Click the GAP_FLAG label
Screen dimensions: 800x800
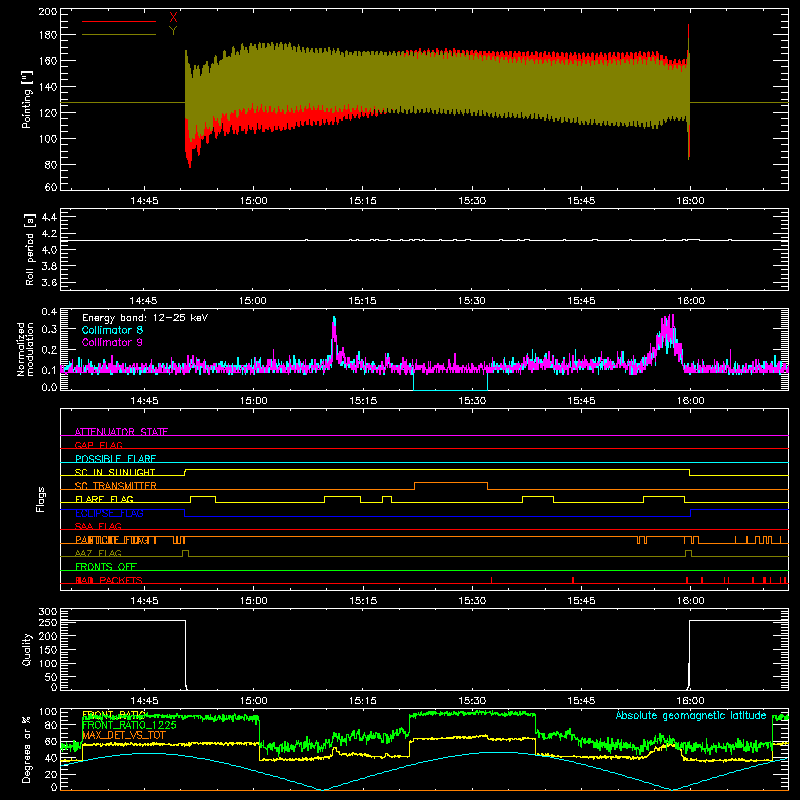(98, 445)
